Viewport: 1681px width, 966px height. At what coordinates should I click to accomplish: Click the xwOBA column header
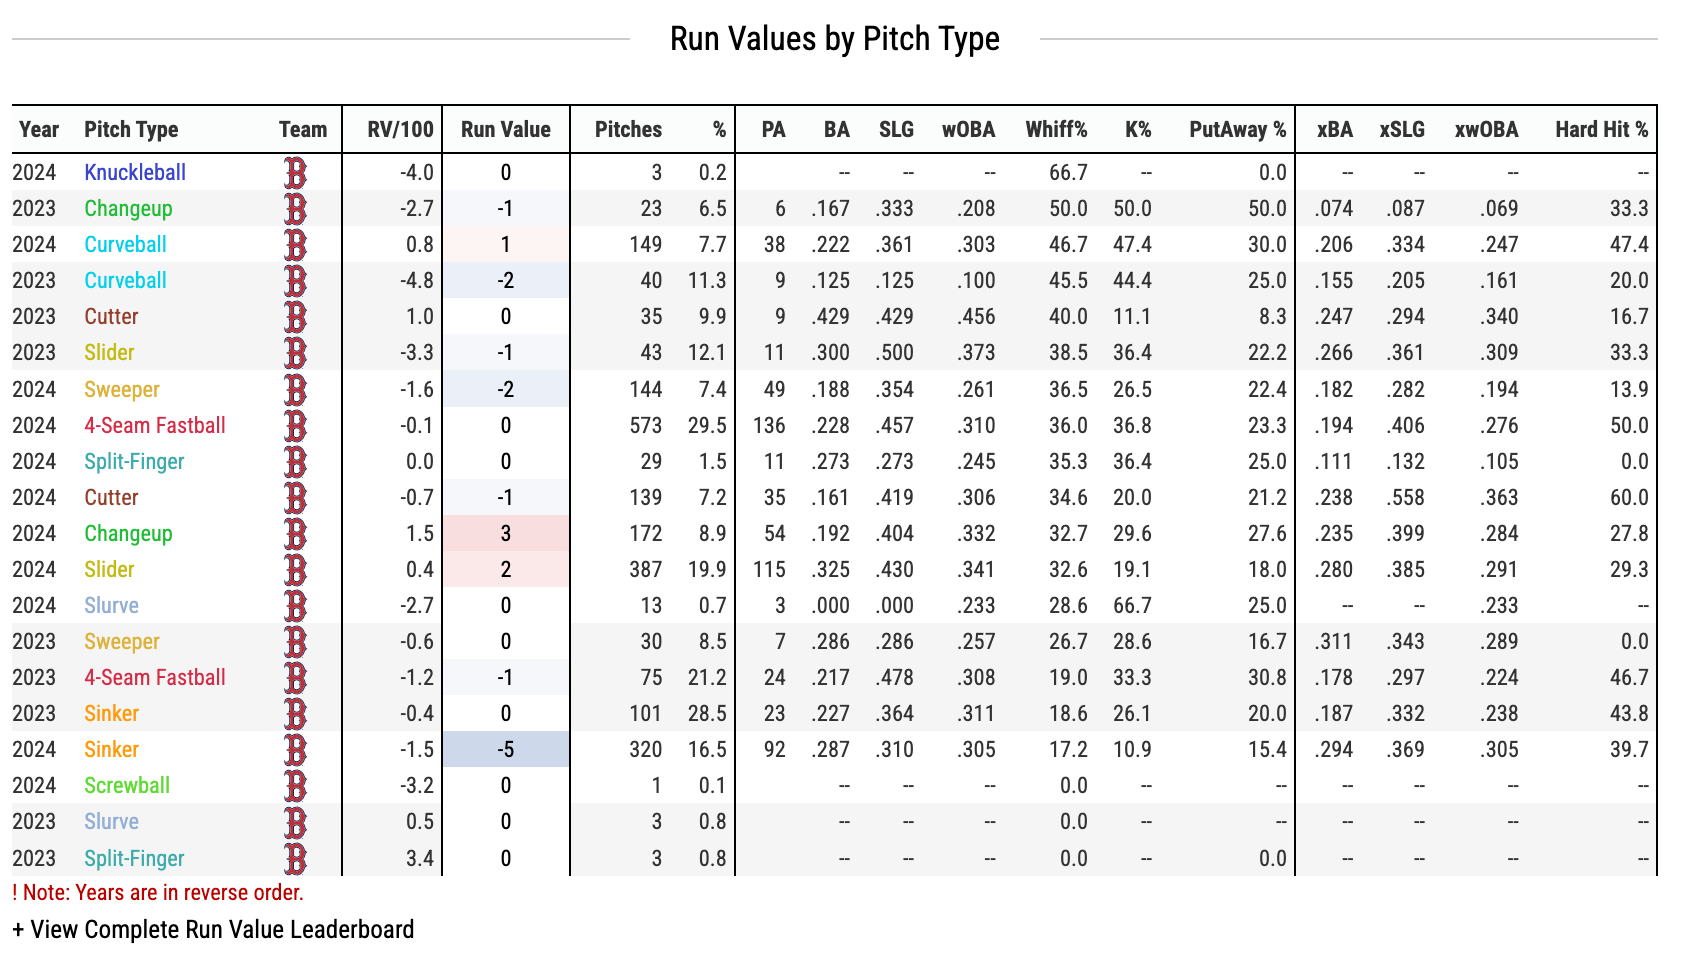1486,130
